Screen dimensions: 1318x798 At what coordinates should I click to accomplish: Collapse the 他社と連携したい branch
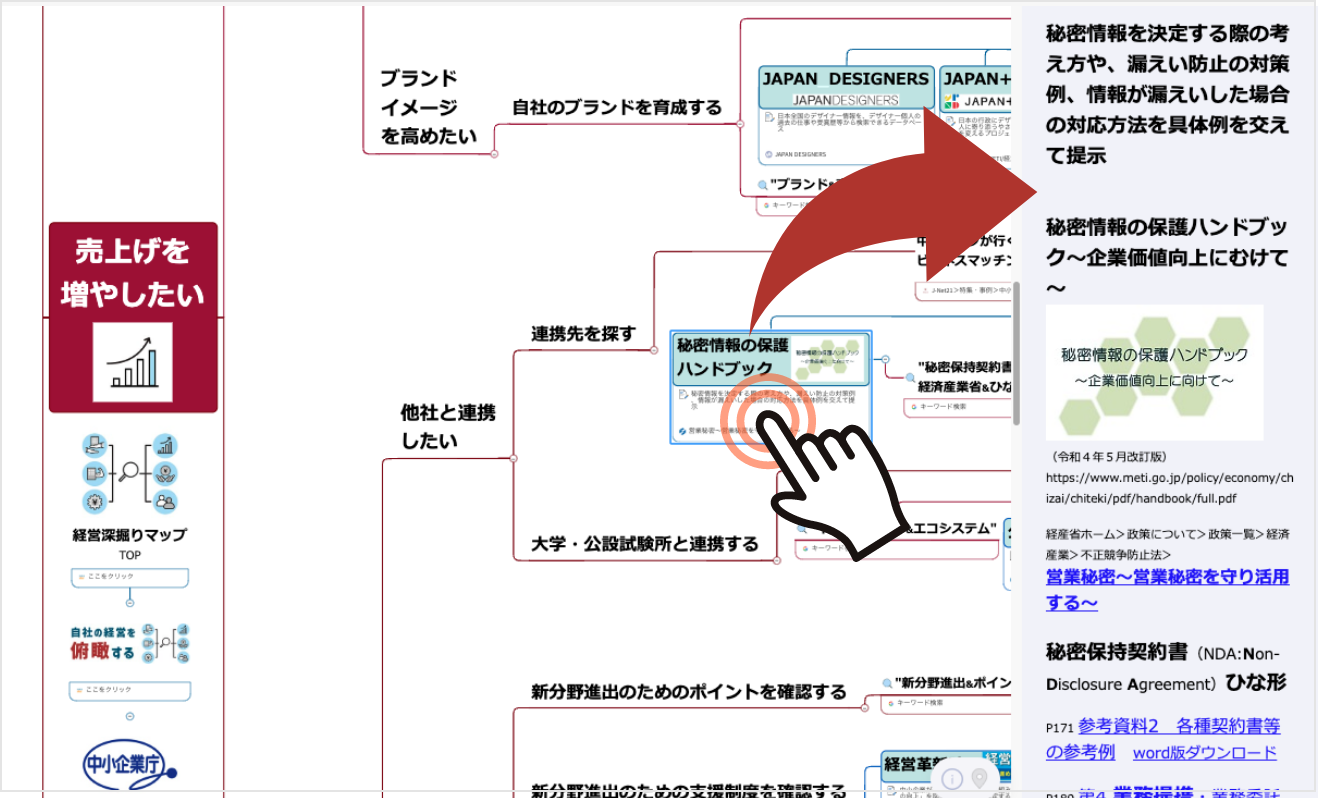(513, 458)
